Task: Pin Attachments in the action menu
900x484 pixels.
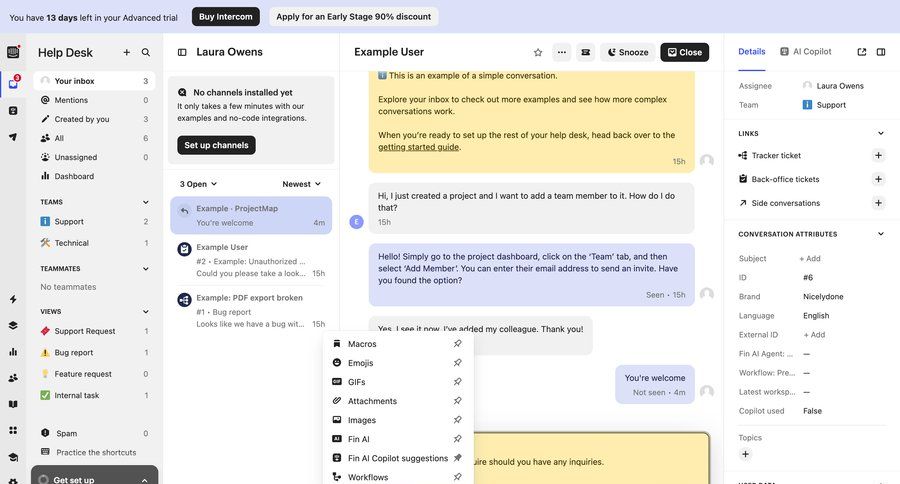Action: (x=457, y=400)
